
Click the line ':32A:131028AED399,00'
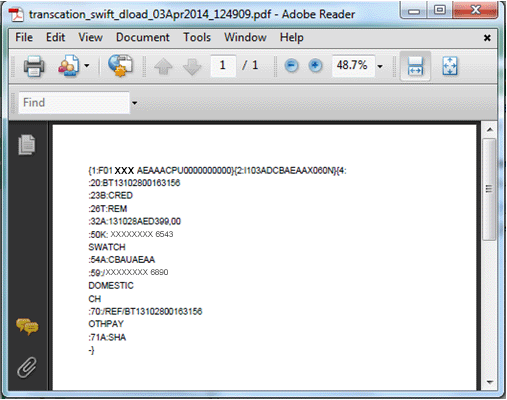pyautogui.click(x=135, y=221)
